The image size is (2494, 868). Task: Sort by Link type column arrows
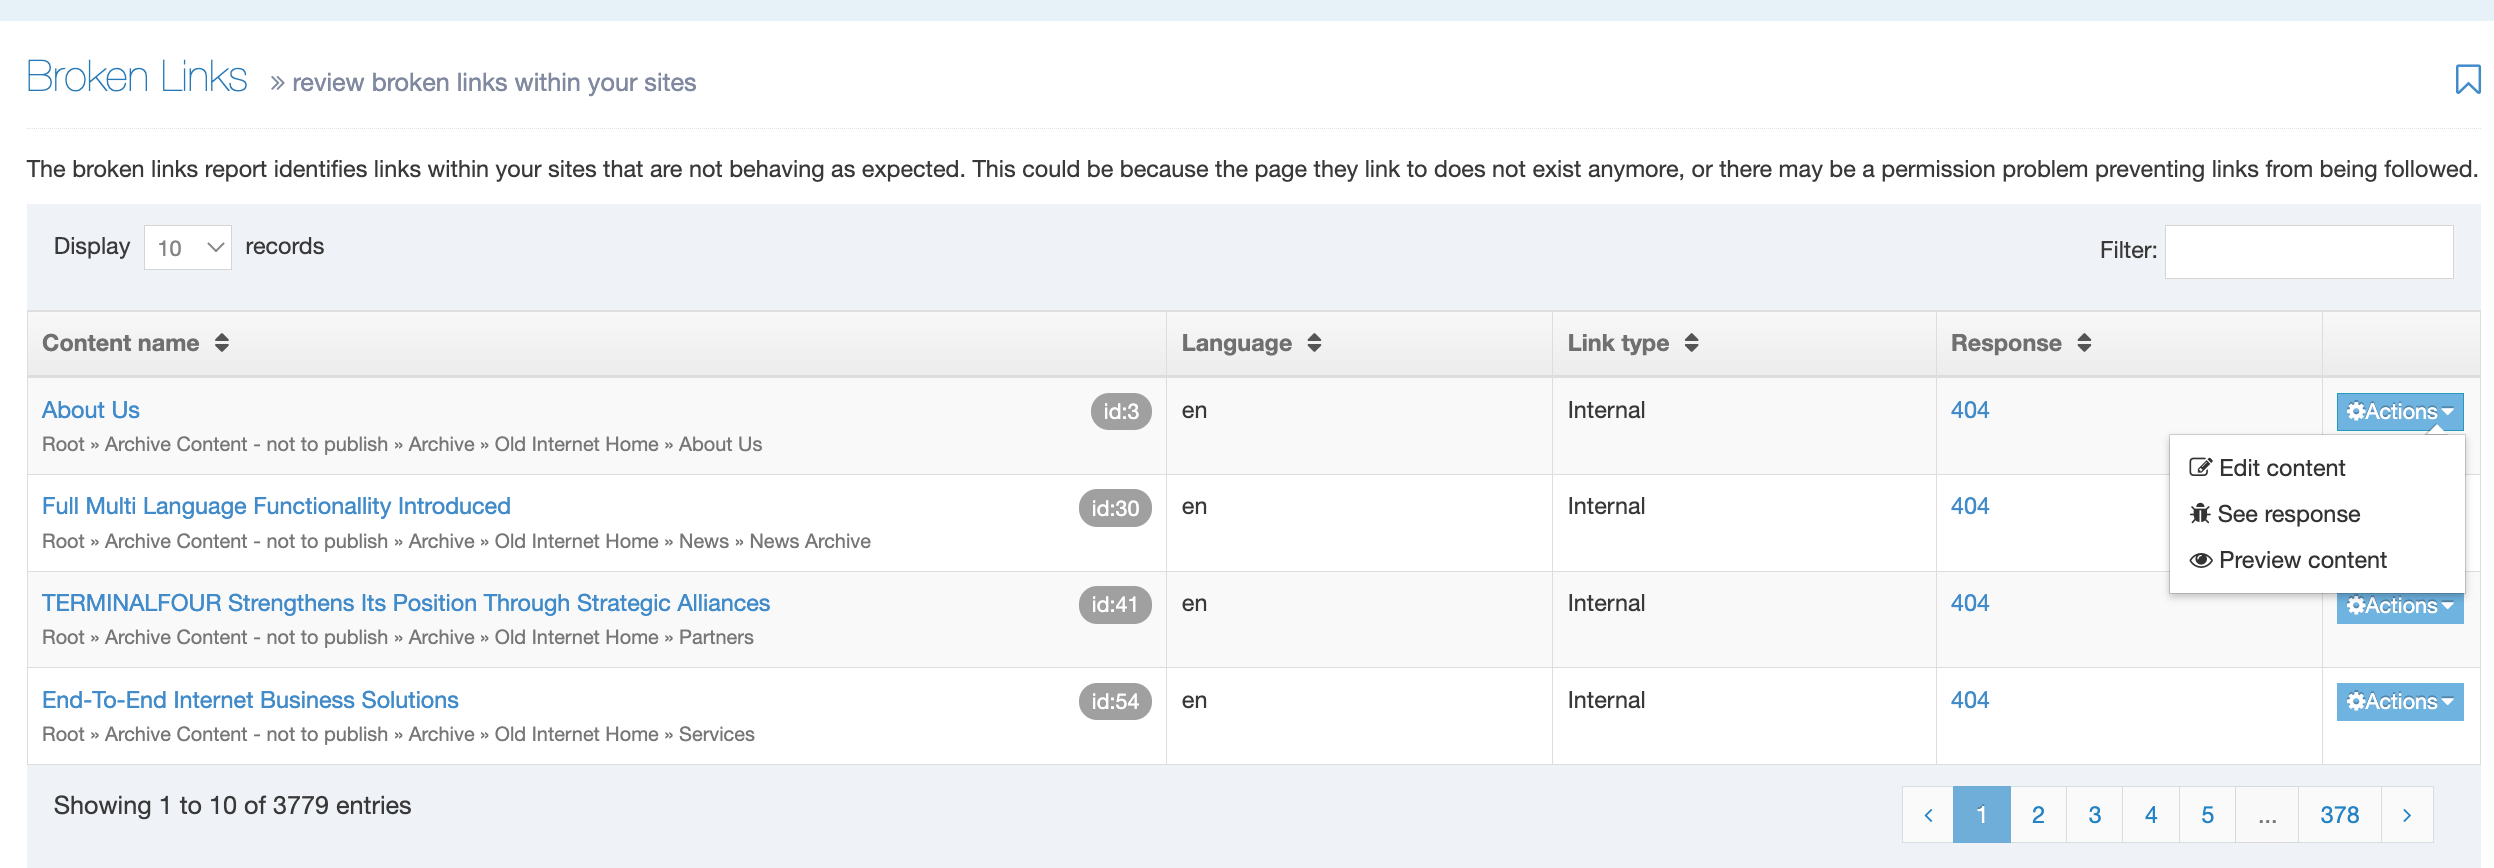coord(1691,343)
